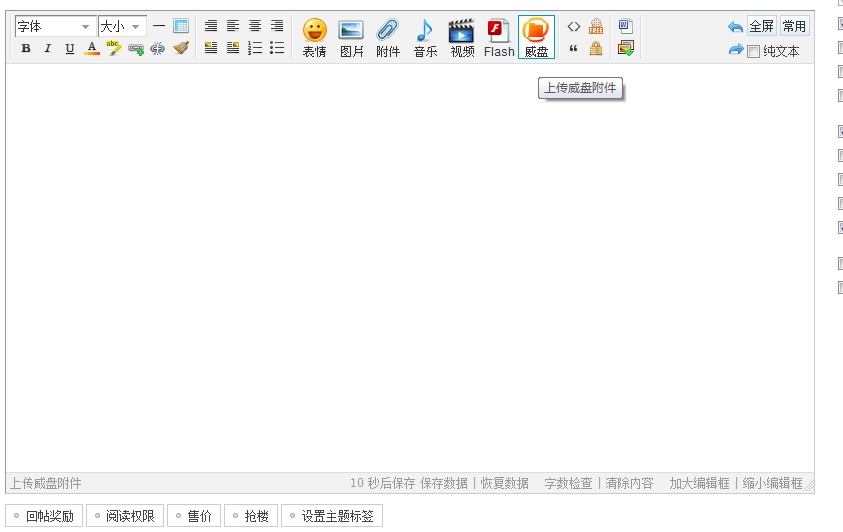The width and height of the screenshot is (843, 532).
Task: Float image right of text
Action: click(x=233, y=48)
